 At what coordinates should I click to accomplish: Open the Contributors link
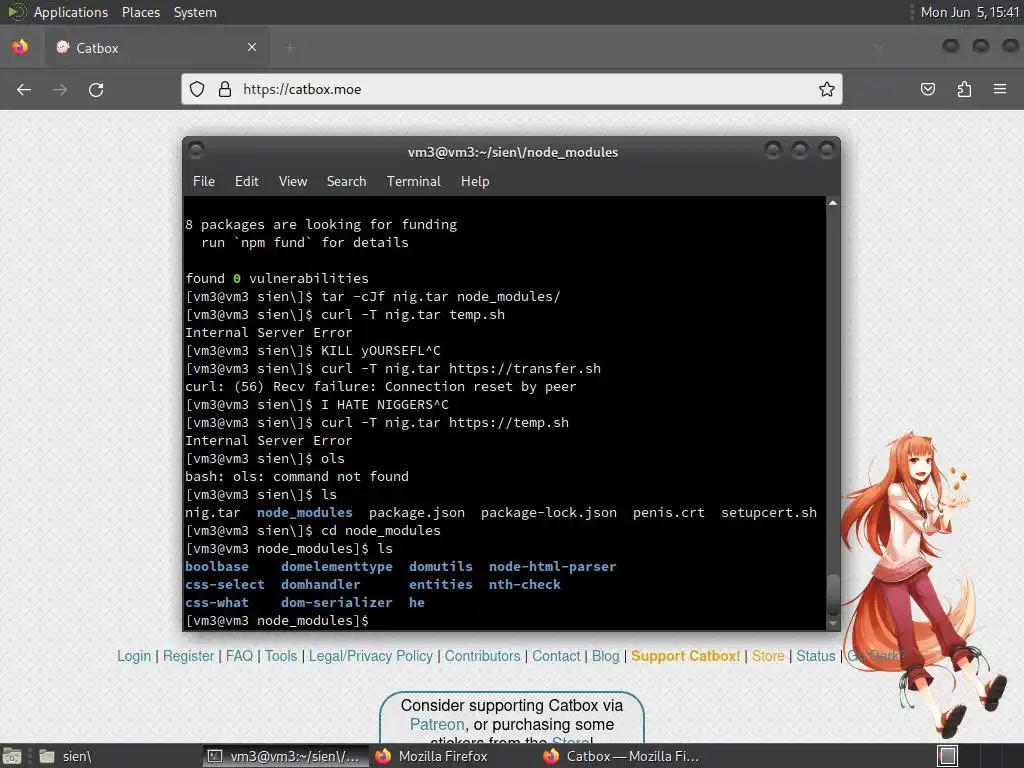click(483, 656)
